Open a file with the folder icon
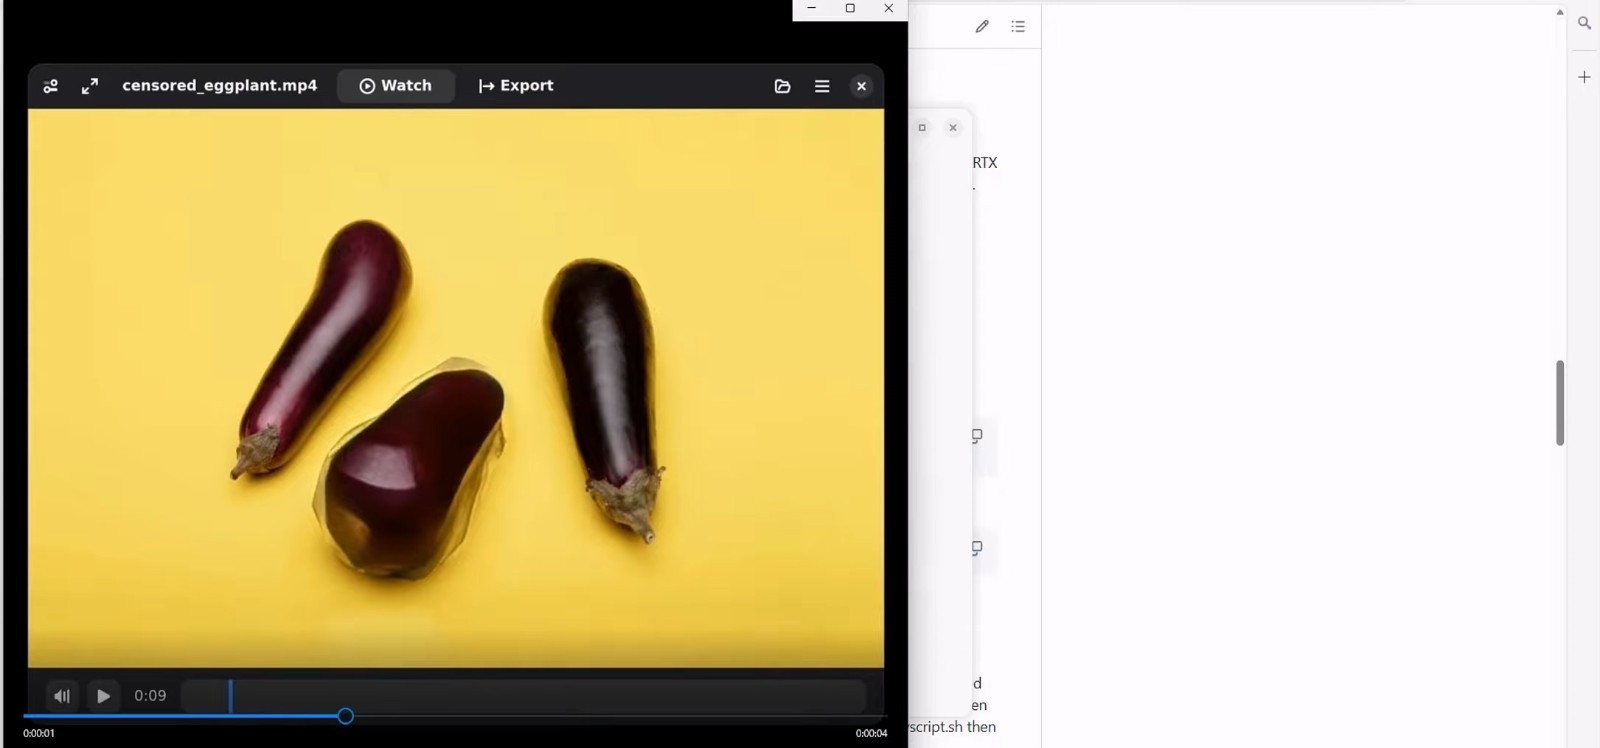The image size is (1600, 748). (x=782, y=86)
